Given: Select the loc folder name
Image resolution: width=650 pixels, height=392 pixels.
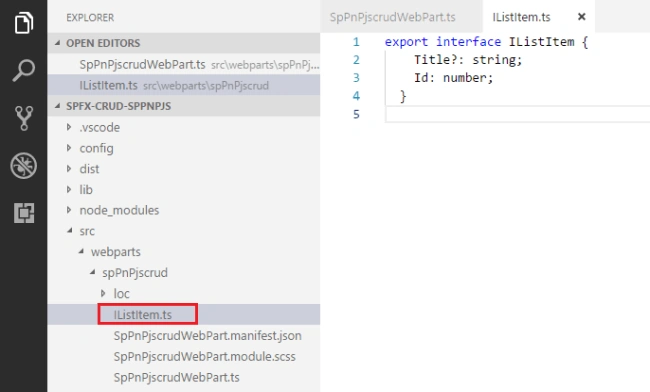Looking at the screenshot, I should (x=121, y=294).
